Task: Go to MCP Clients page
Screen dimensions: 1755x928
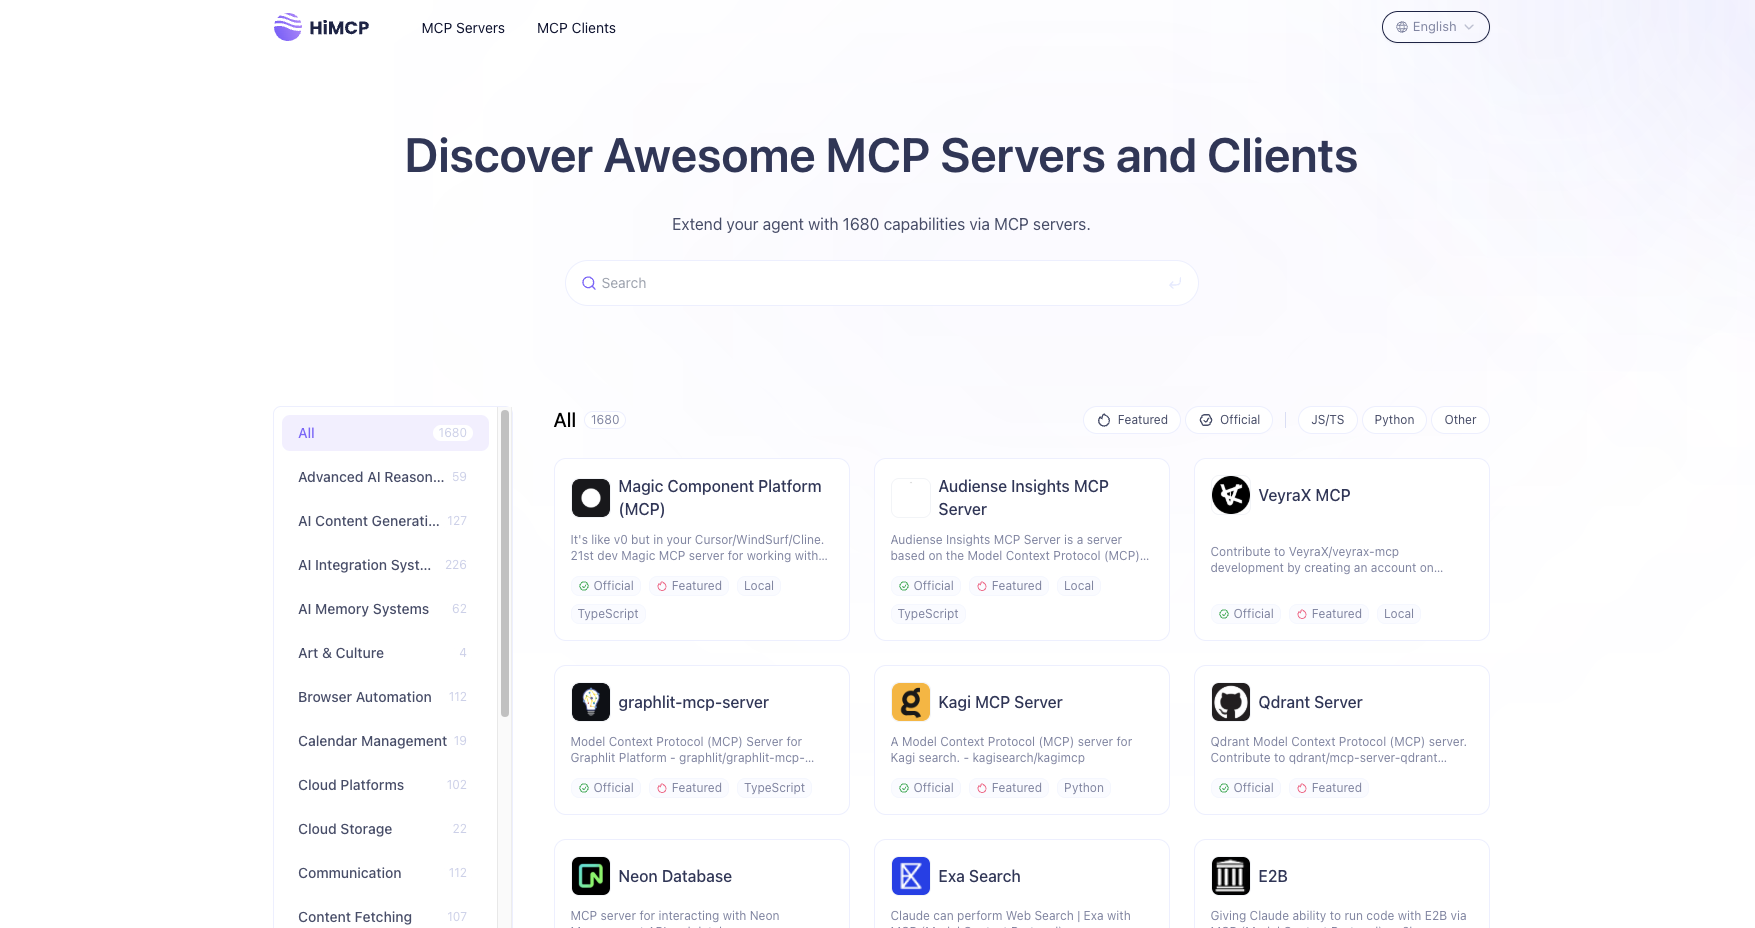Action: (x=576, y=28)
